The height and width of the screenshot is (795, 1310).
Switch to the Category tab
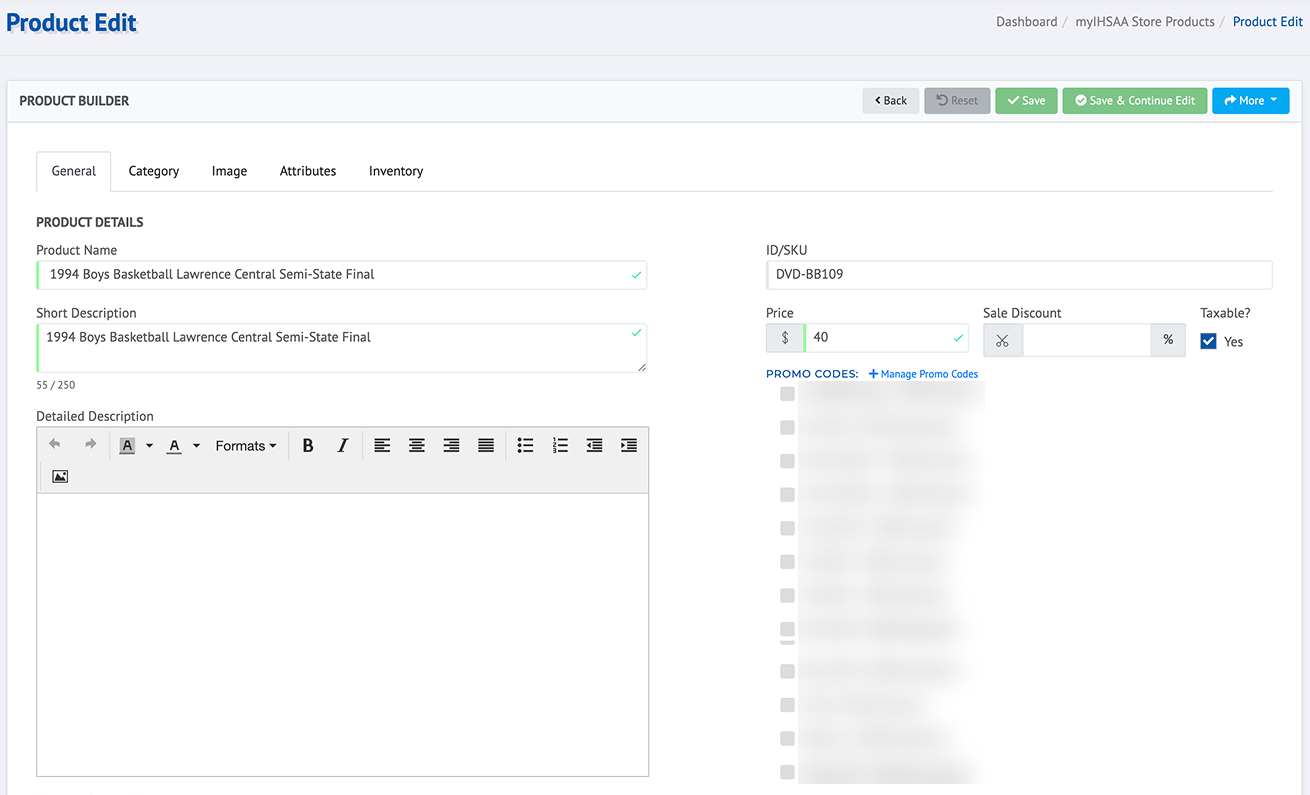(x=154, y=171)
